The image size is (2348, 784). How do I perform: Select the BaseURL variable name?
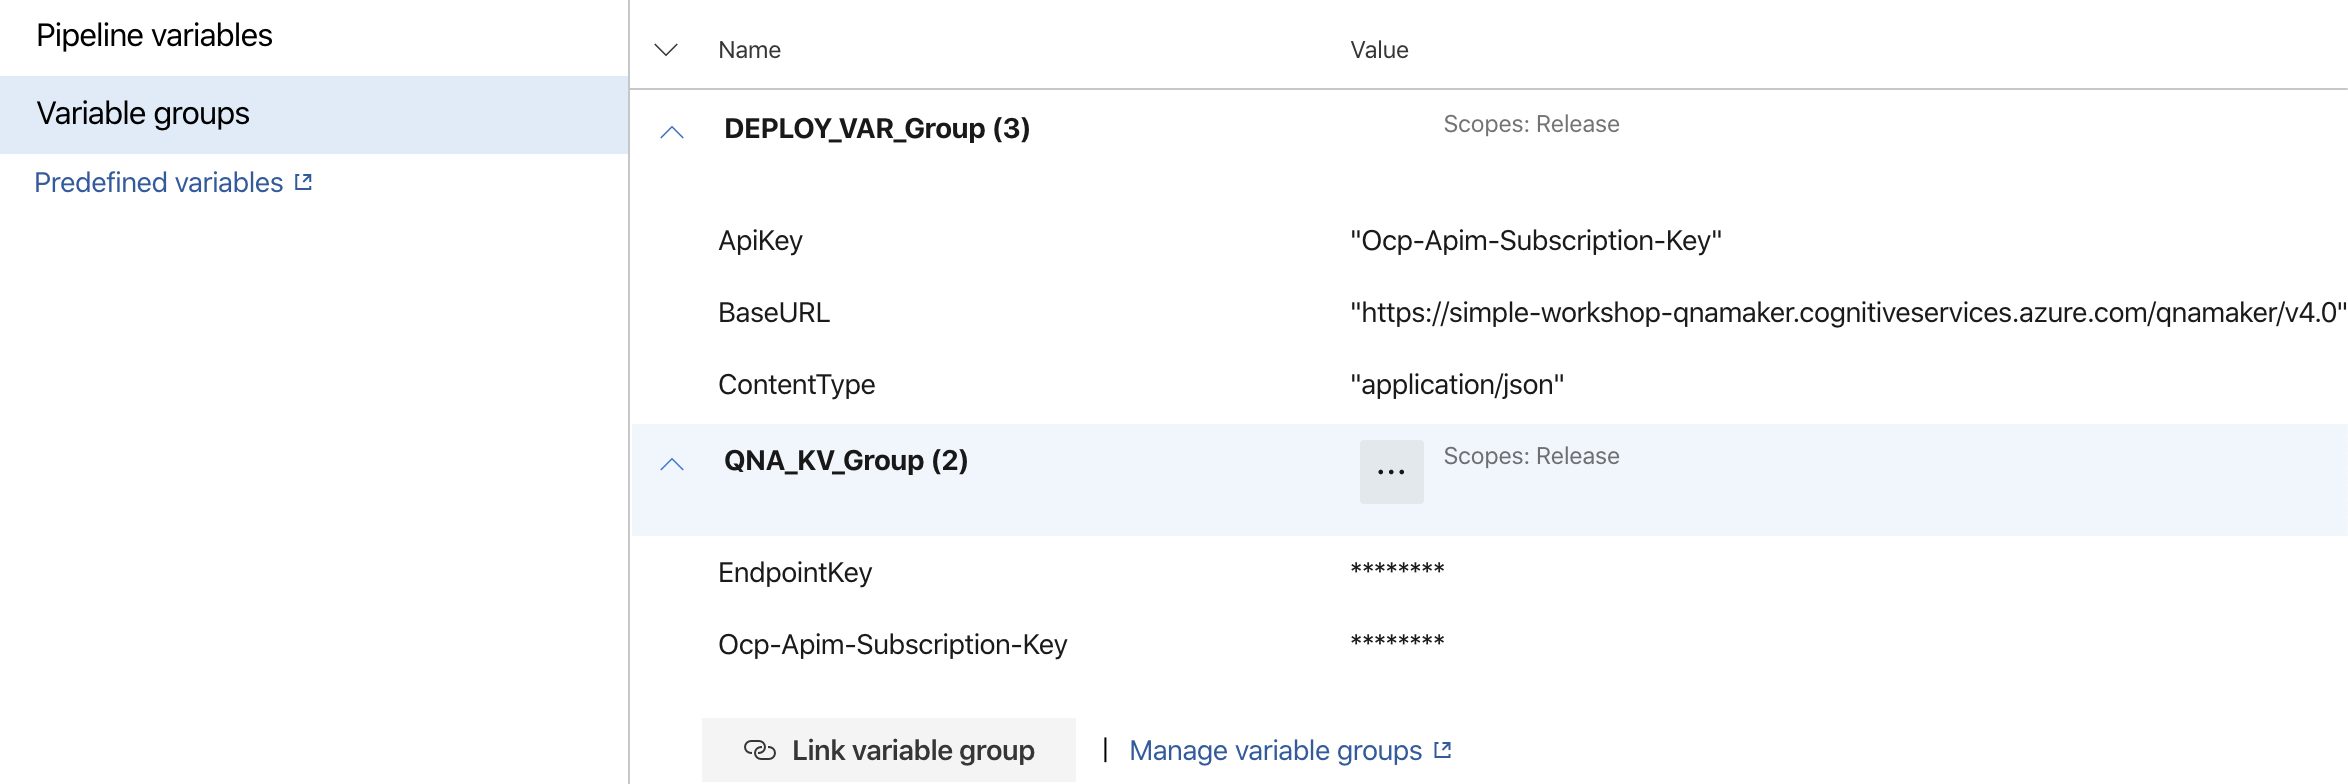click(x=774, y=312)
